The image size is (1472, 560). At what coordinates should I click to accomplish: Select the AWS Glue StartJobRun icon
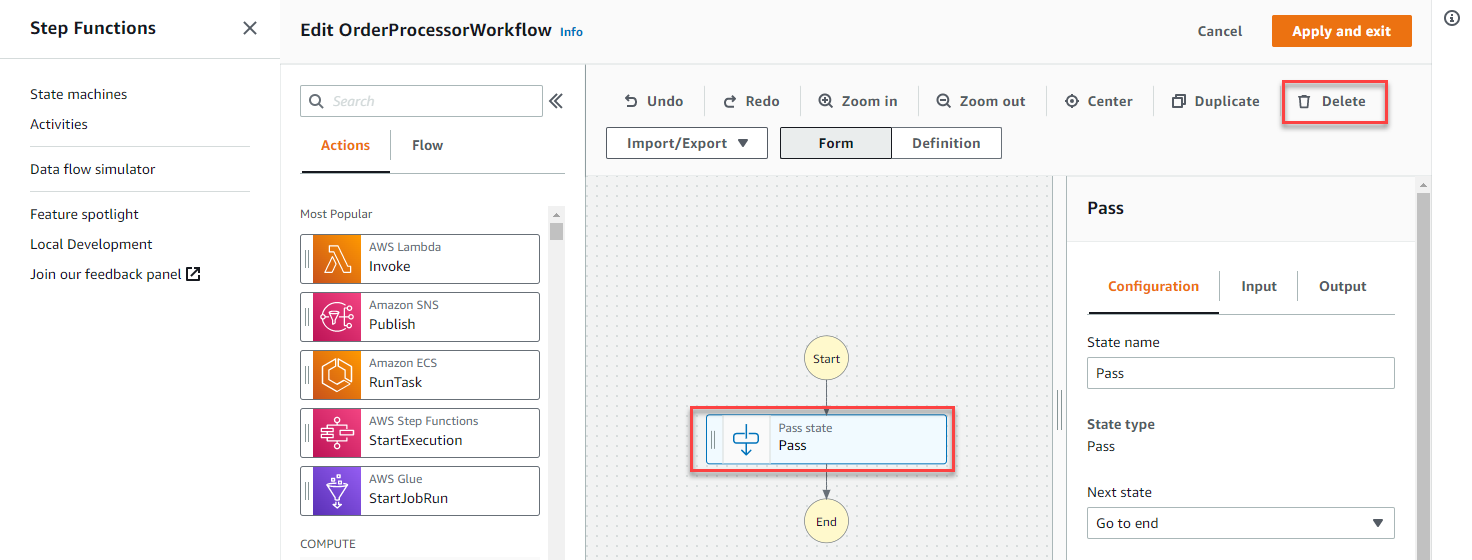tap(337, 491)
